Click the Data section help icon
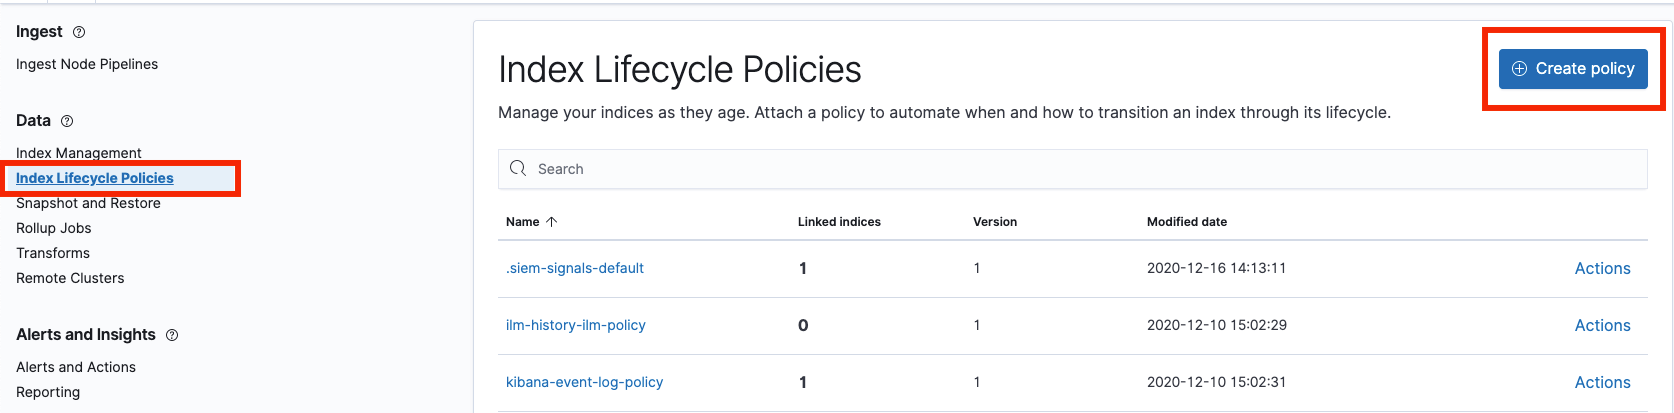Screen dimensions: 1674x413 67,121
